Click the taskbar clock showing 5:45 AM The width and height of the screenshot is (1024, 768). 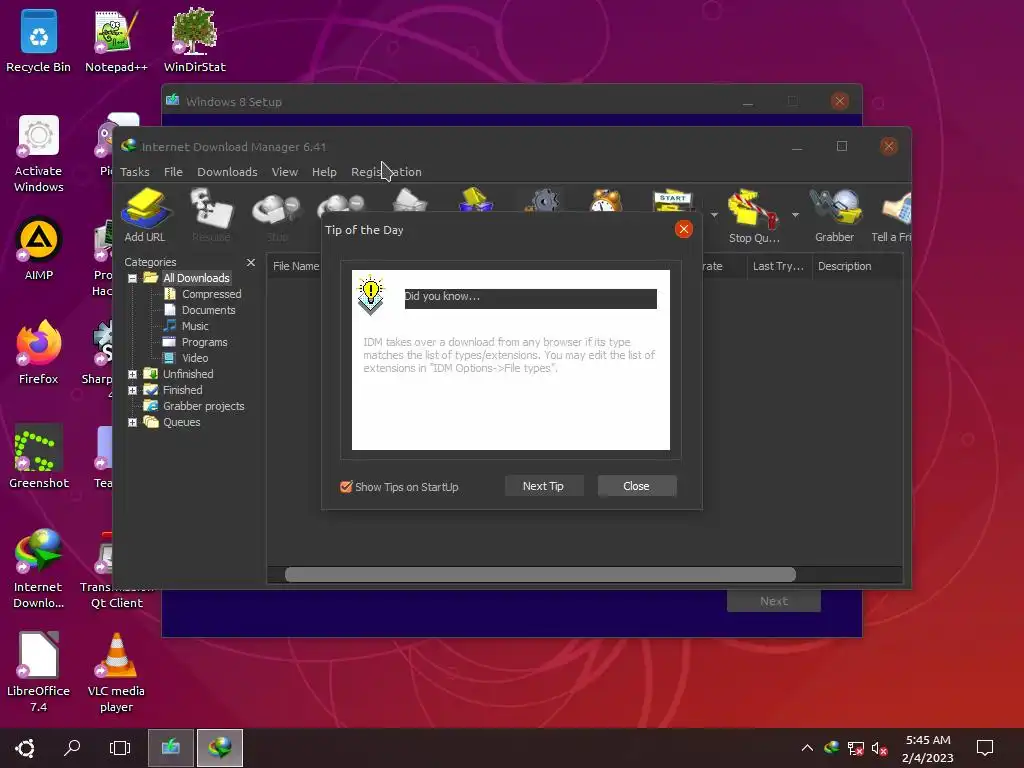pyautogui.click(x=927, y=748)
